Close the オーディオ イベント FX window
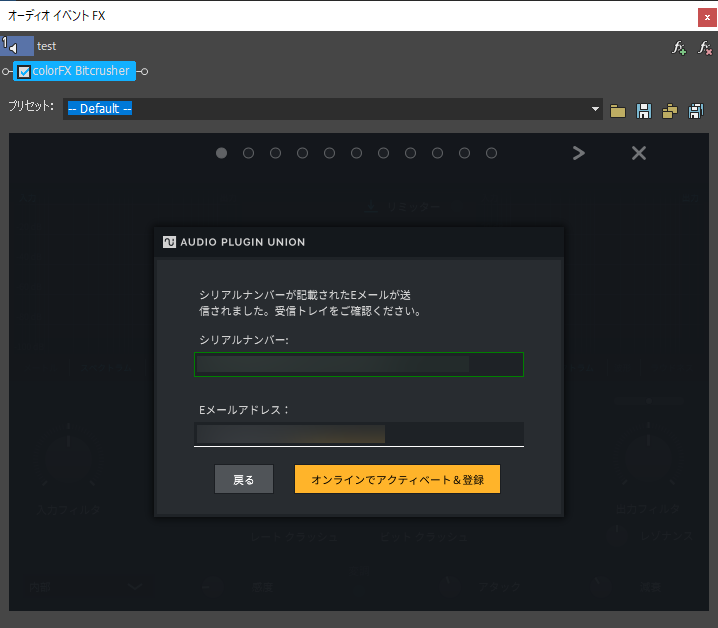The image size is (718, 628). tap(707, 17)
